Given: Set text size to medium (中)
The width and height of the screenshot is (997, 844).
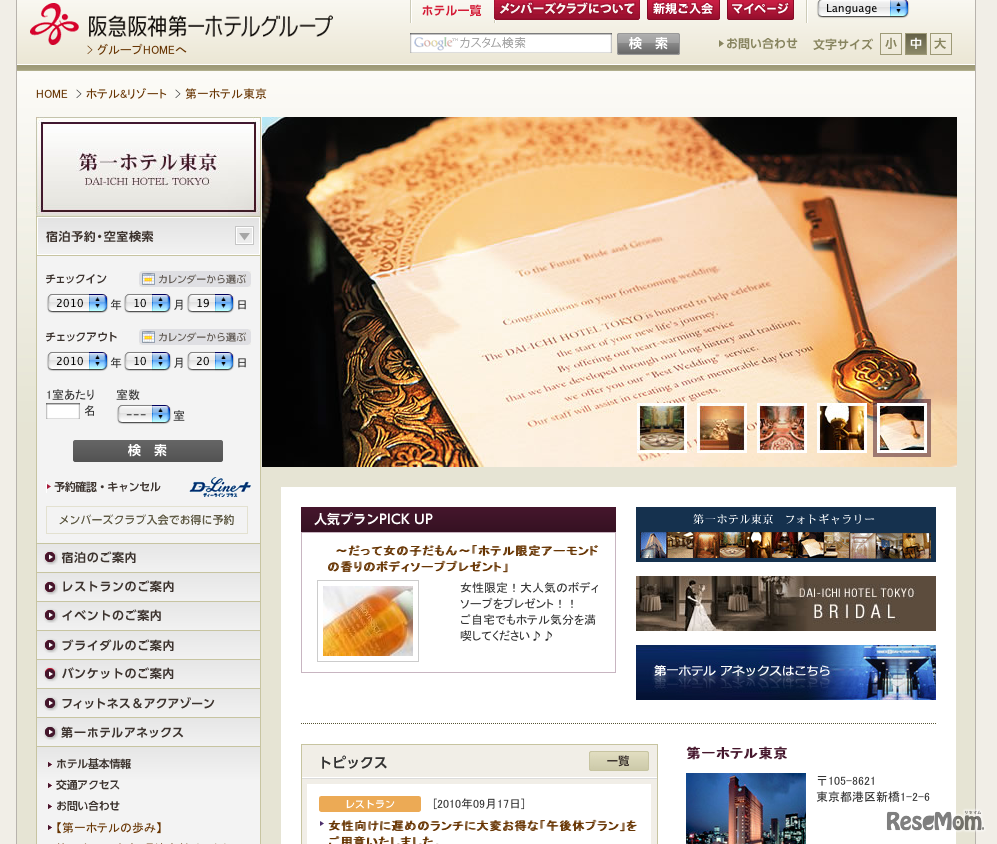Looking at the screenshot, I should (x=915, y=44).
